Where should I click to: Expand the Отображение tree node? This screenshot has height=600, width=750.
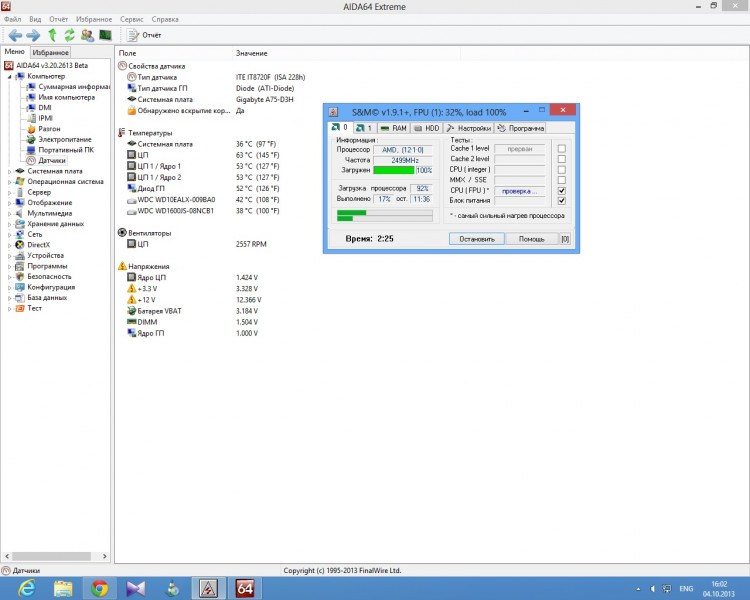click(9, 203)
